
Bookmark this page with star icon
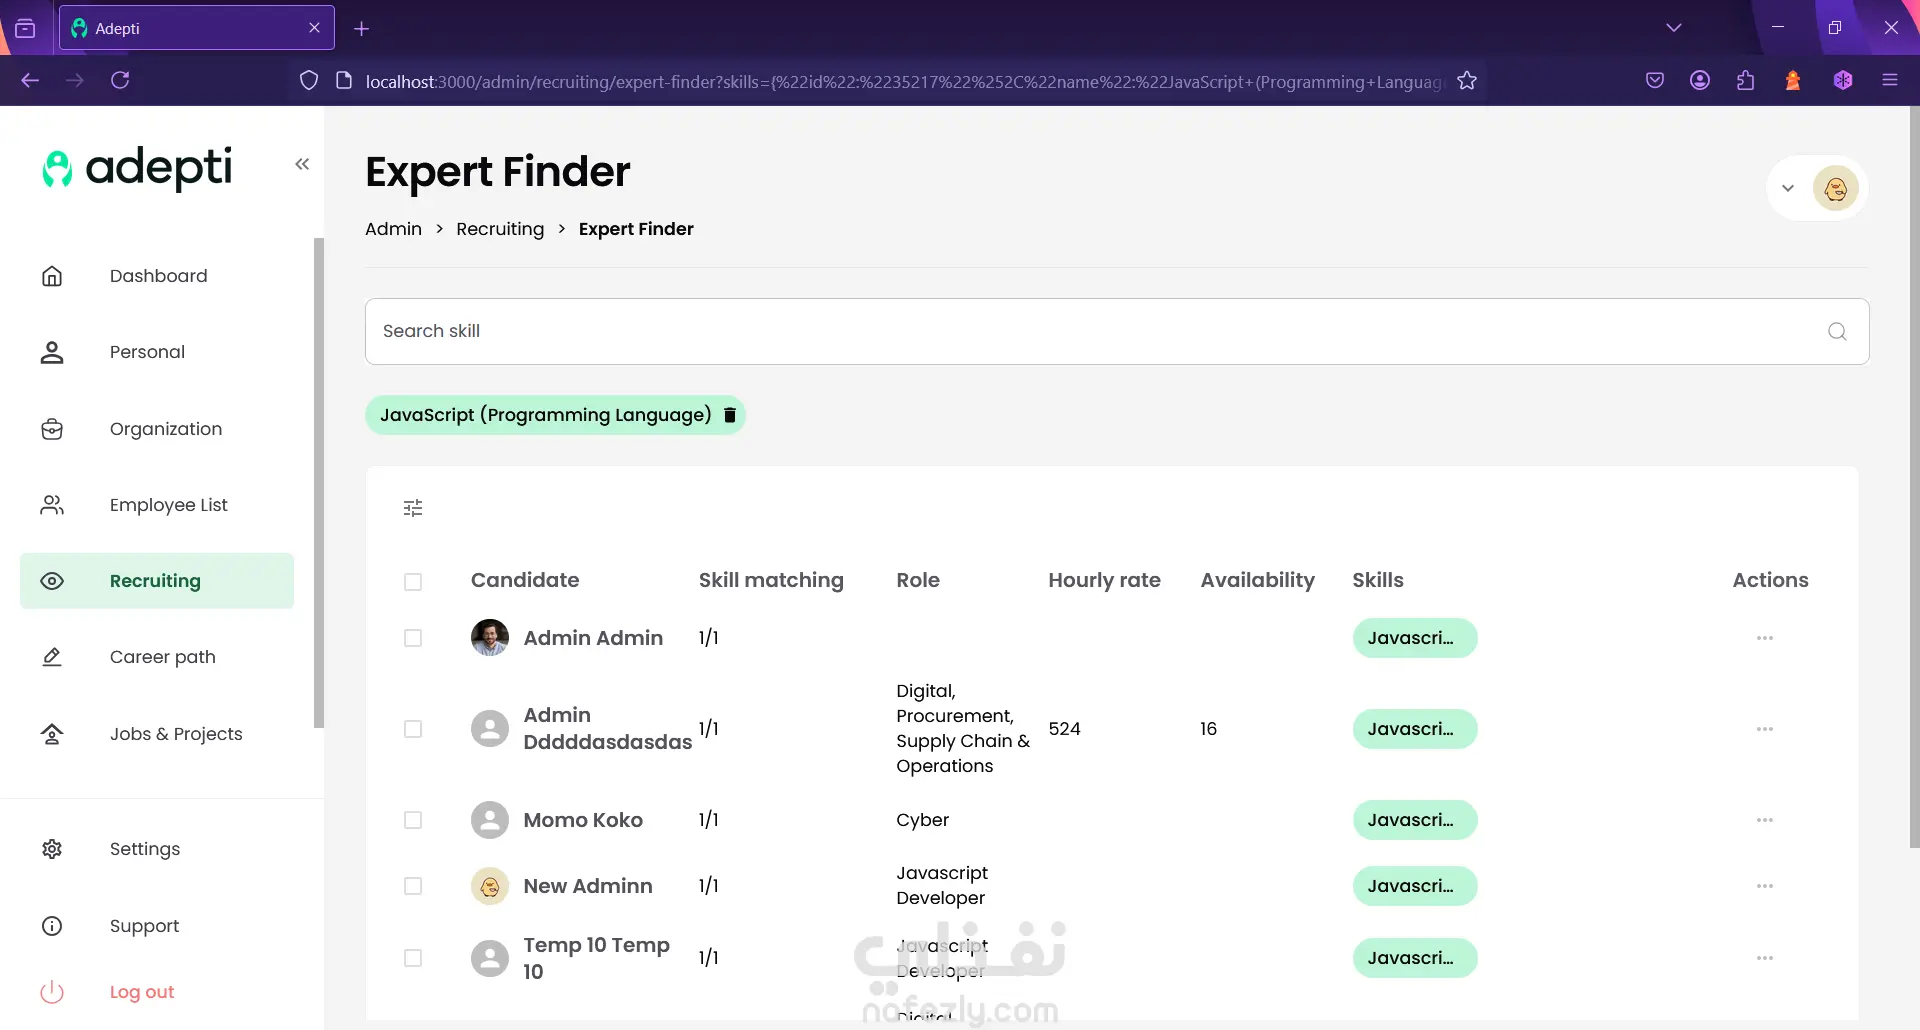[1467, 81]
